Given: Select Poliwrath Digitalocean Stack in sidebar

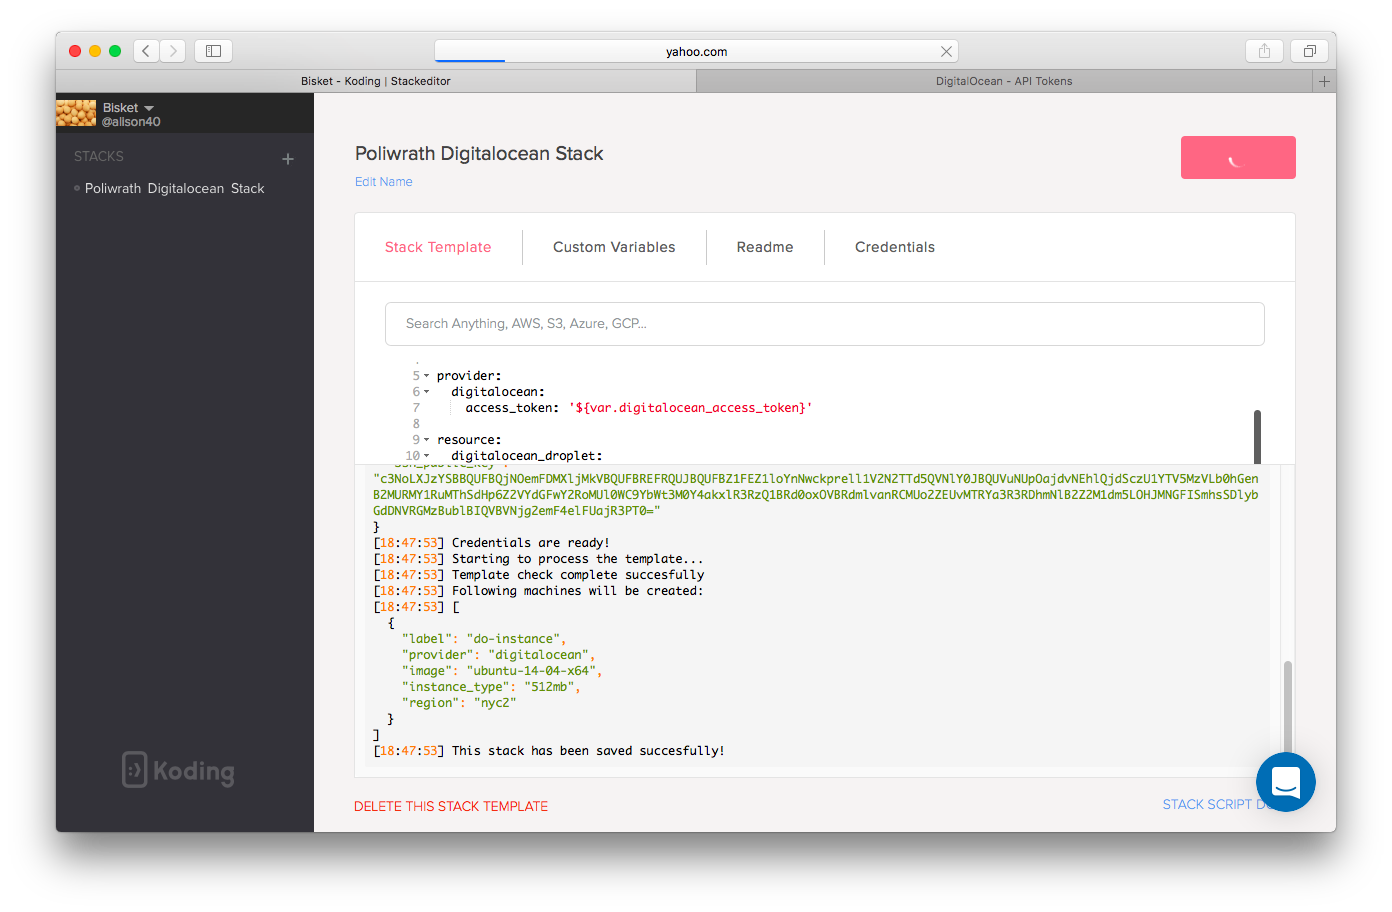Looking at the screenshot, I should click(175, 188).
